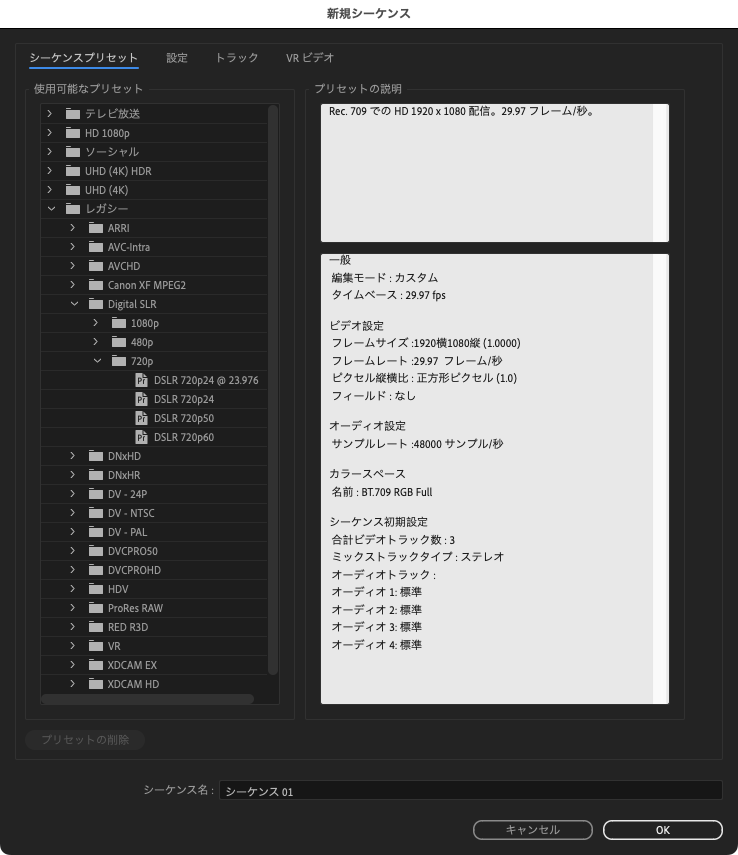The width and height of the screenshot is (738, 855).
Task: Expand the 1080p subfolder
Action: (96, 323)
